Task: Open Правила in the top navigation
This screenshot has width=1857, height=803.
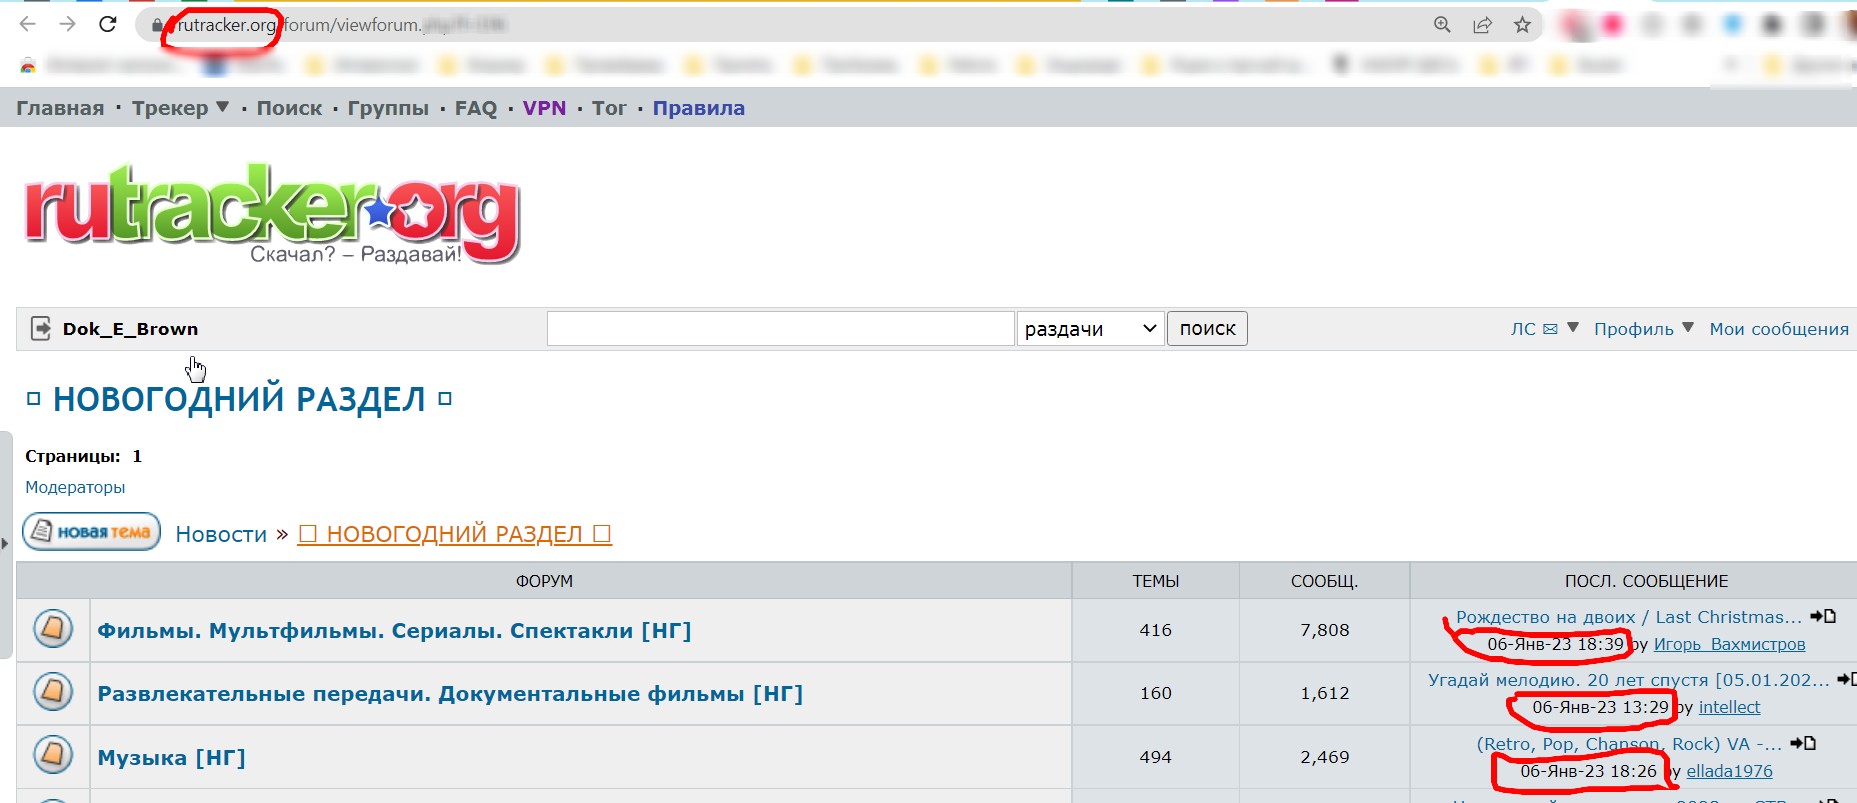Action: [x=699, y=108]
